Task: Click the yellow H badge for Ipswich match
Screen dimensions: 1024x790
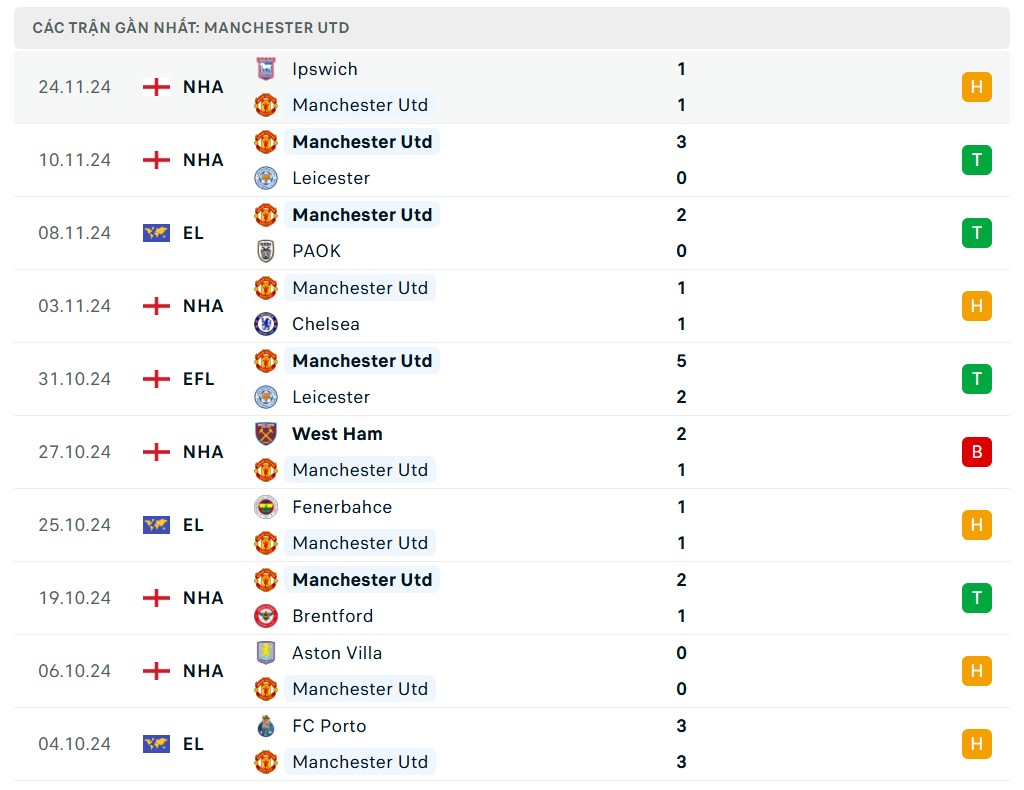Action: pos(976,87)
